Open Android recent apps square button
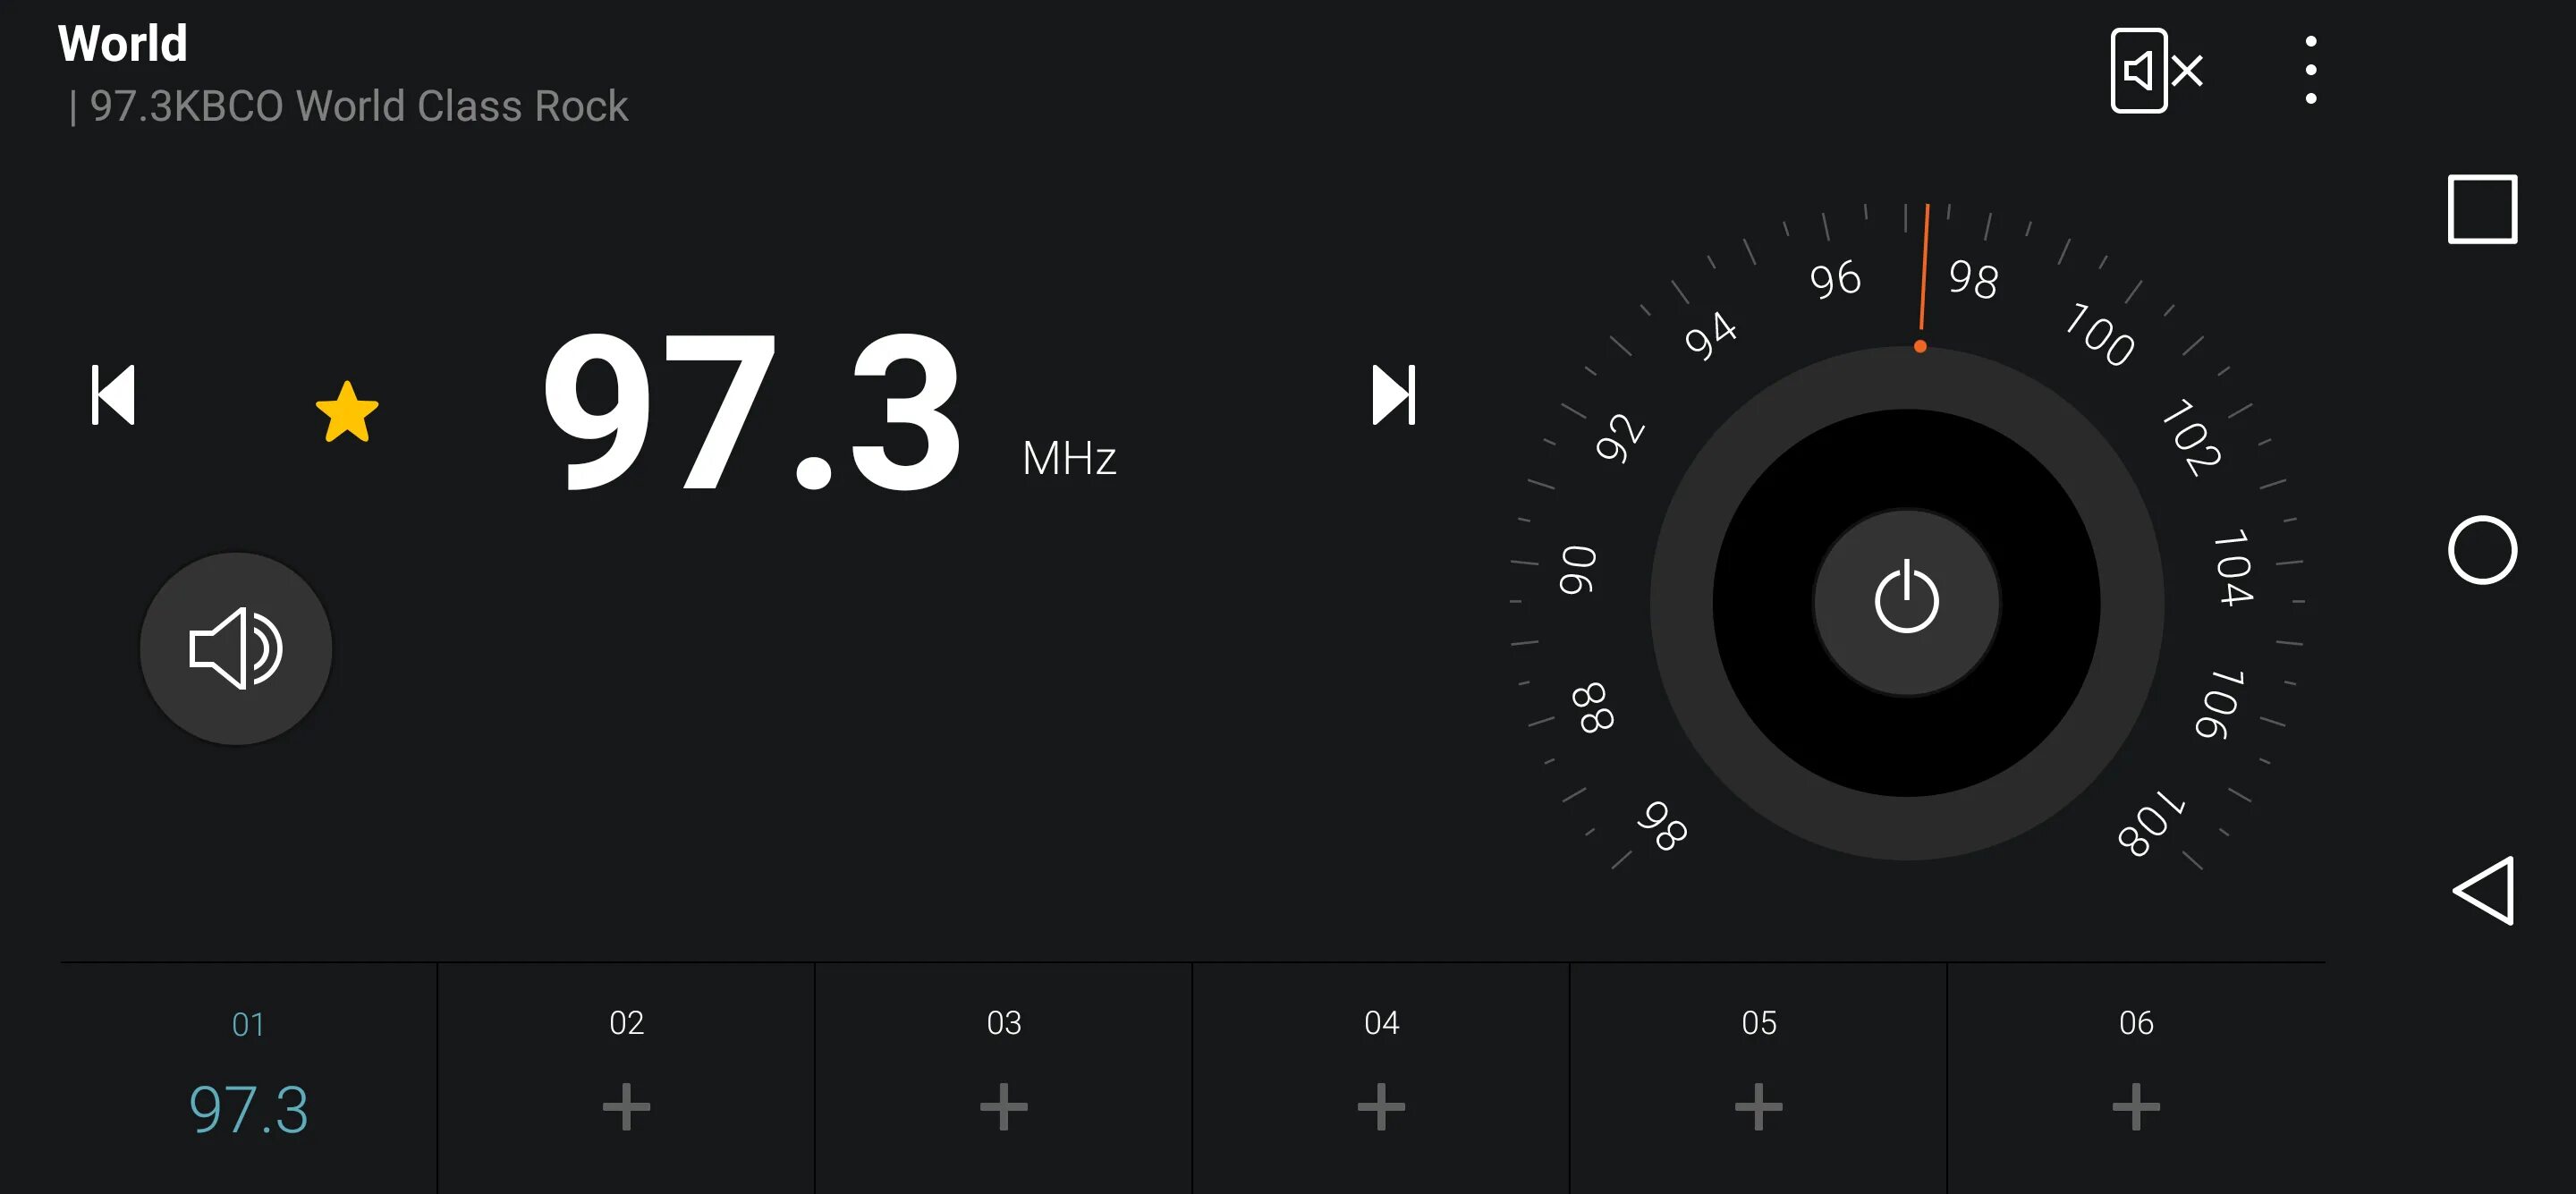Viewport: 2576px width, 1194px height. click(2482, 209)
